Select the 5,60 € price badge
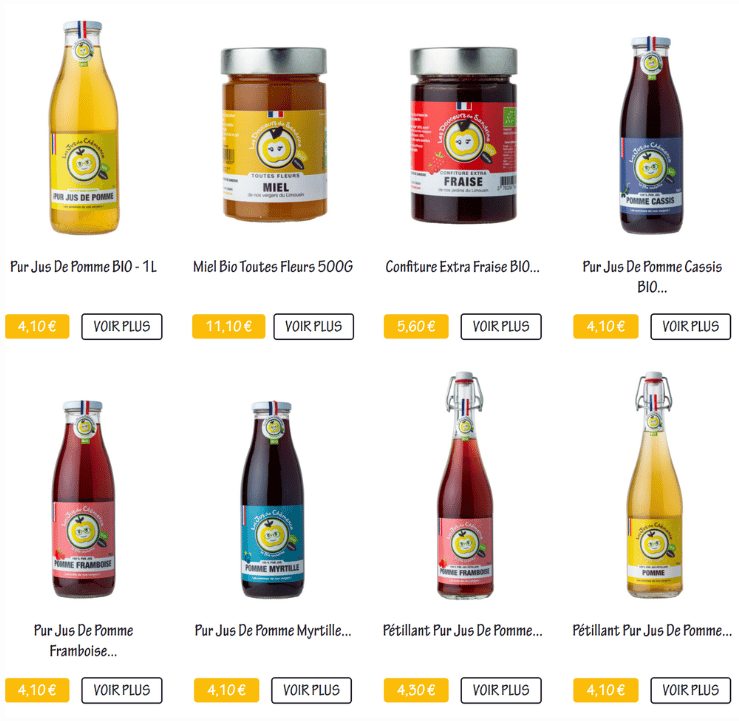 [x=416, y=327]
